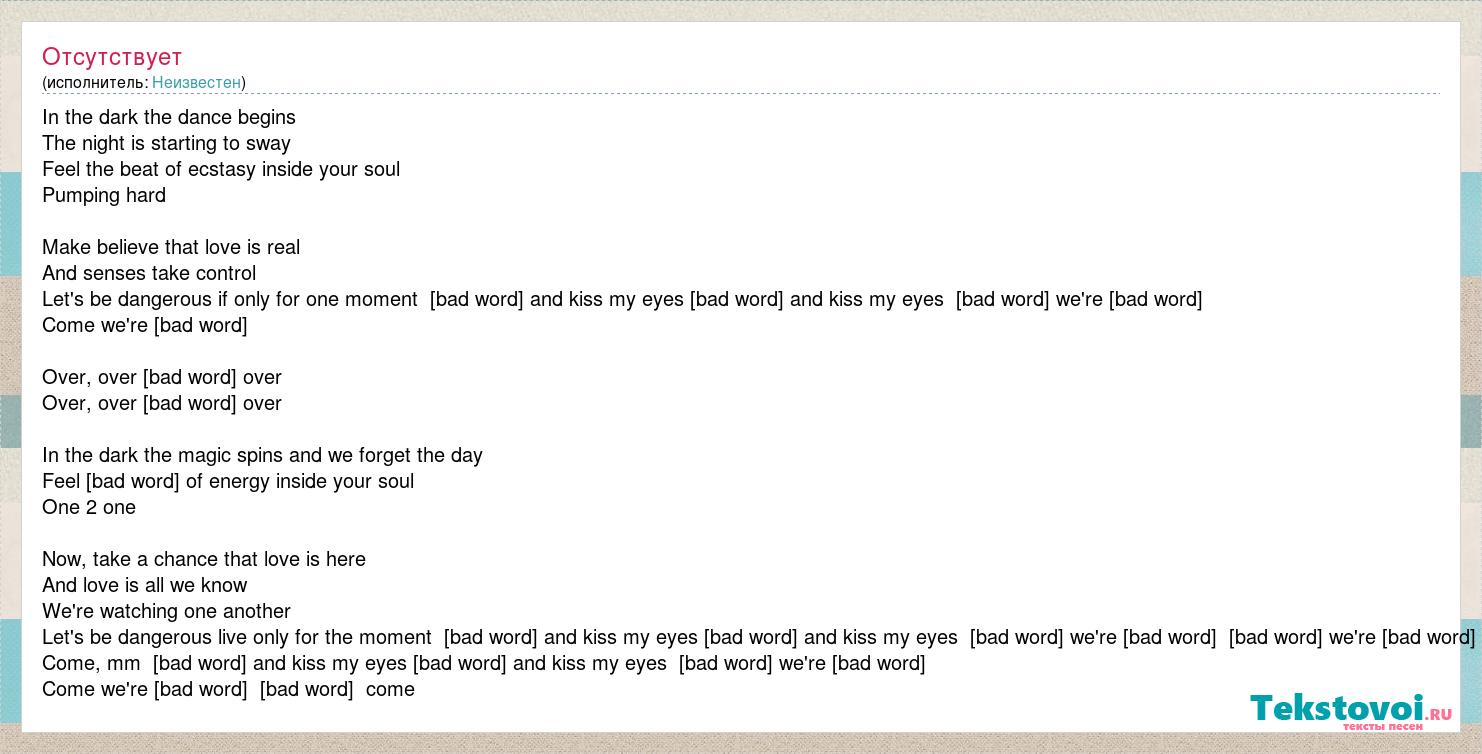The height and width of the screenshot is (754, 1482).
Task: Click the 'Pumping hard' lyric line
Action: click(104, 195)
